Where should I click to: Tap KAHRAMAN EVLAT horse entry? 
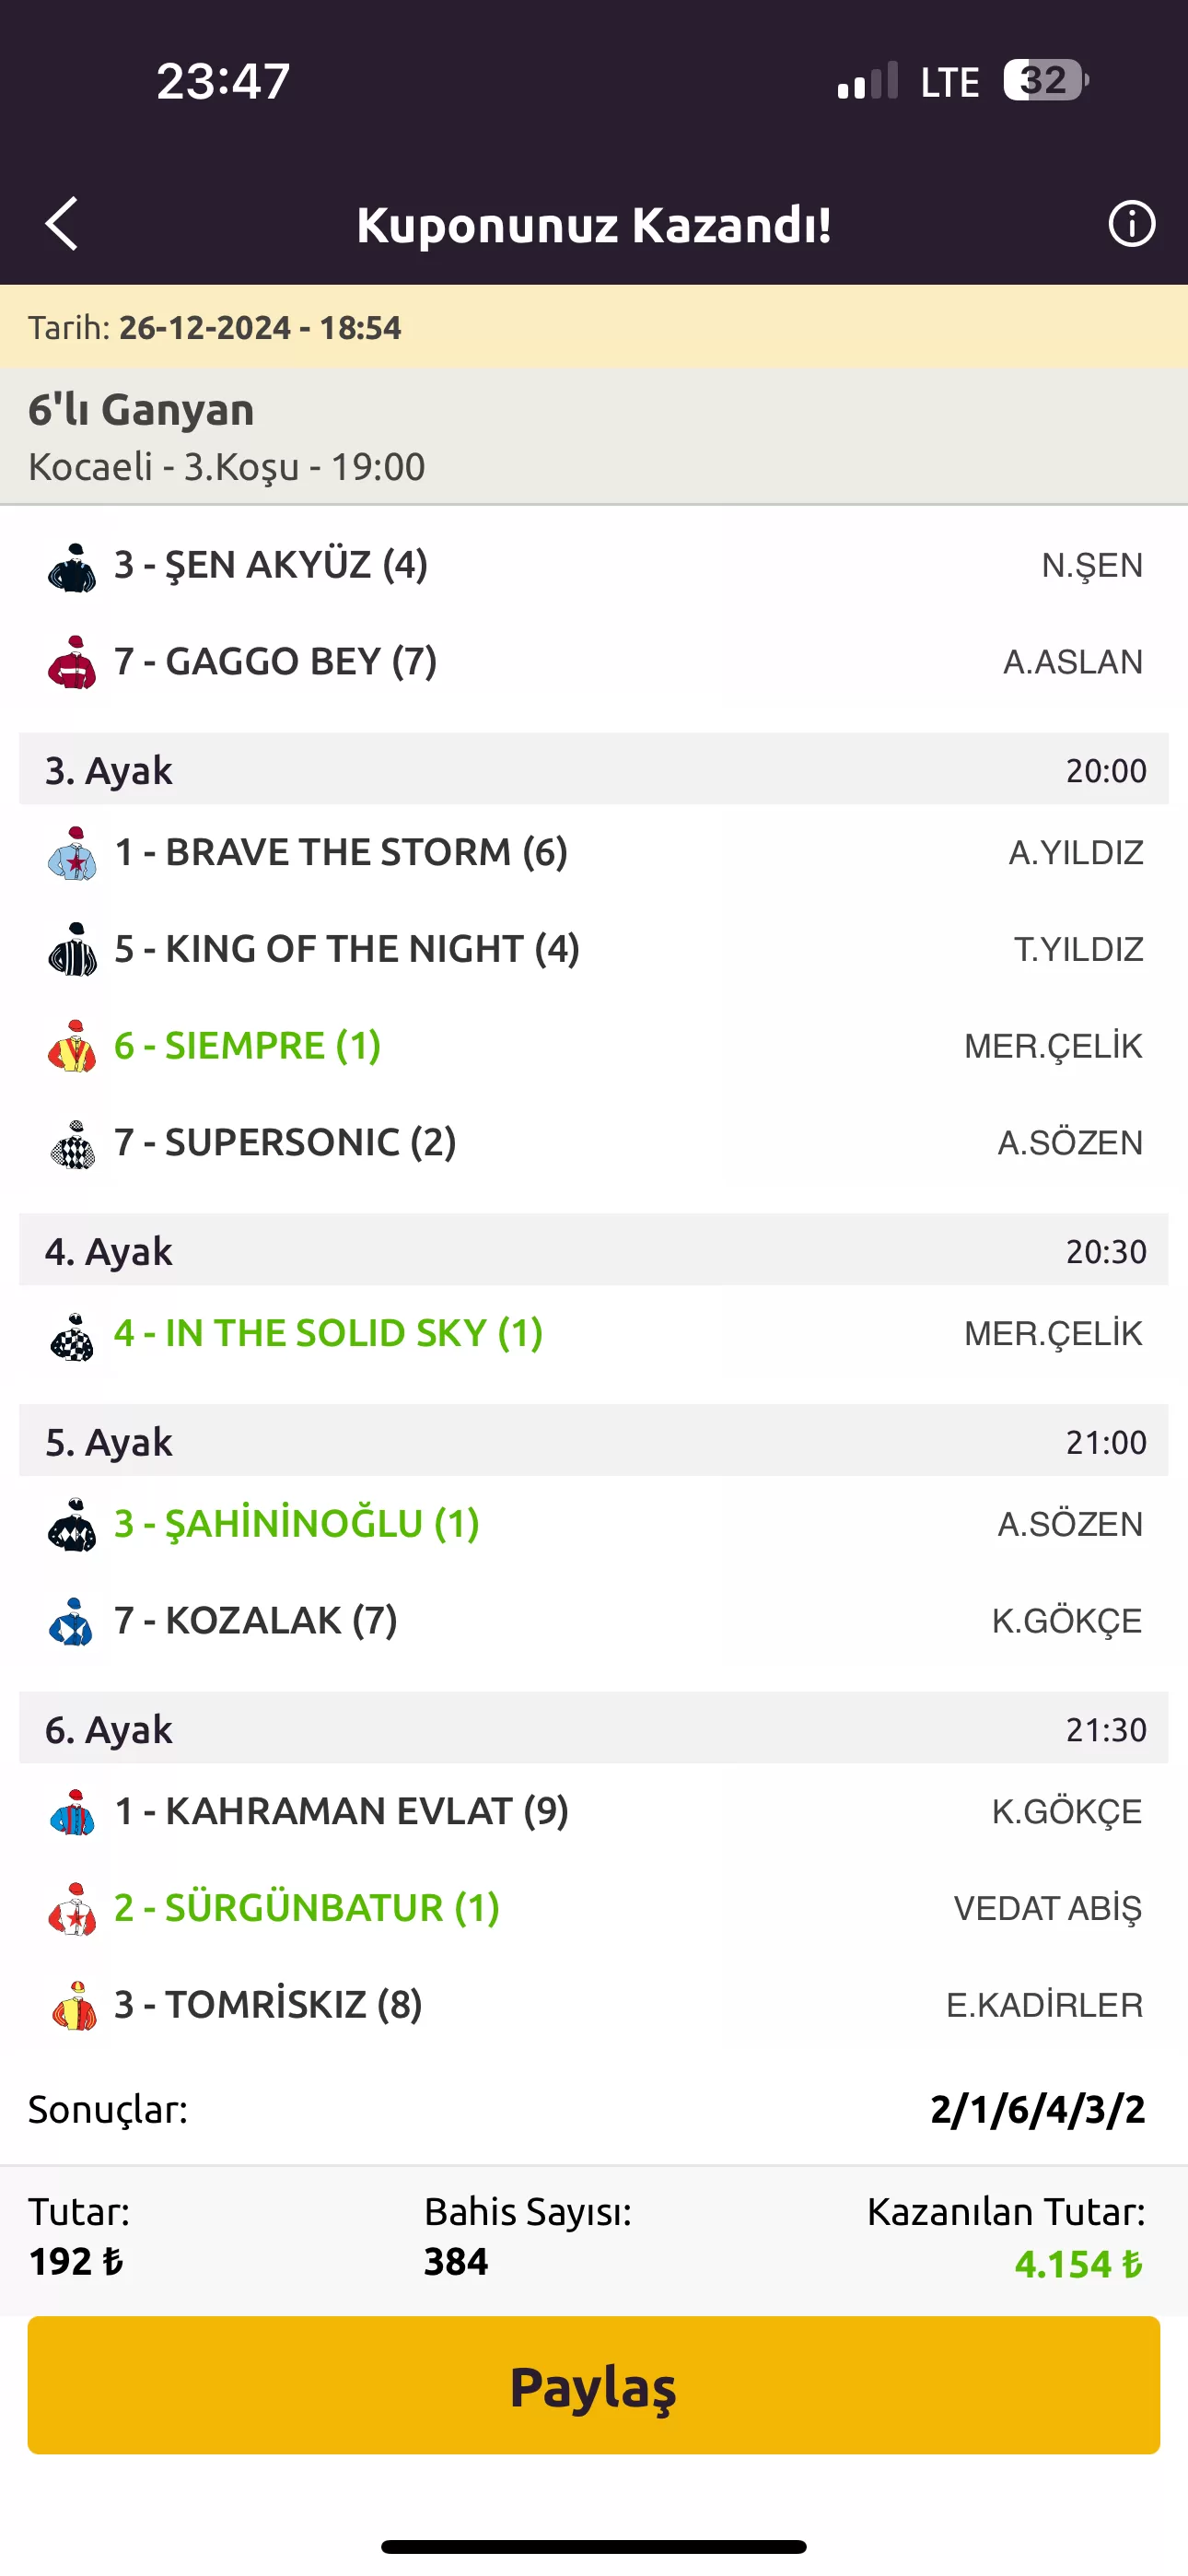tap(341, 1811)
